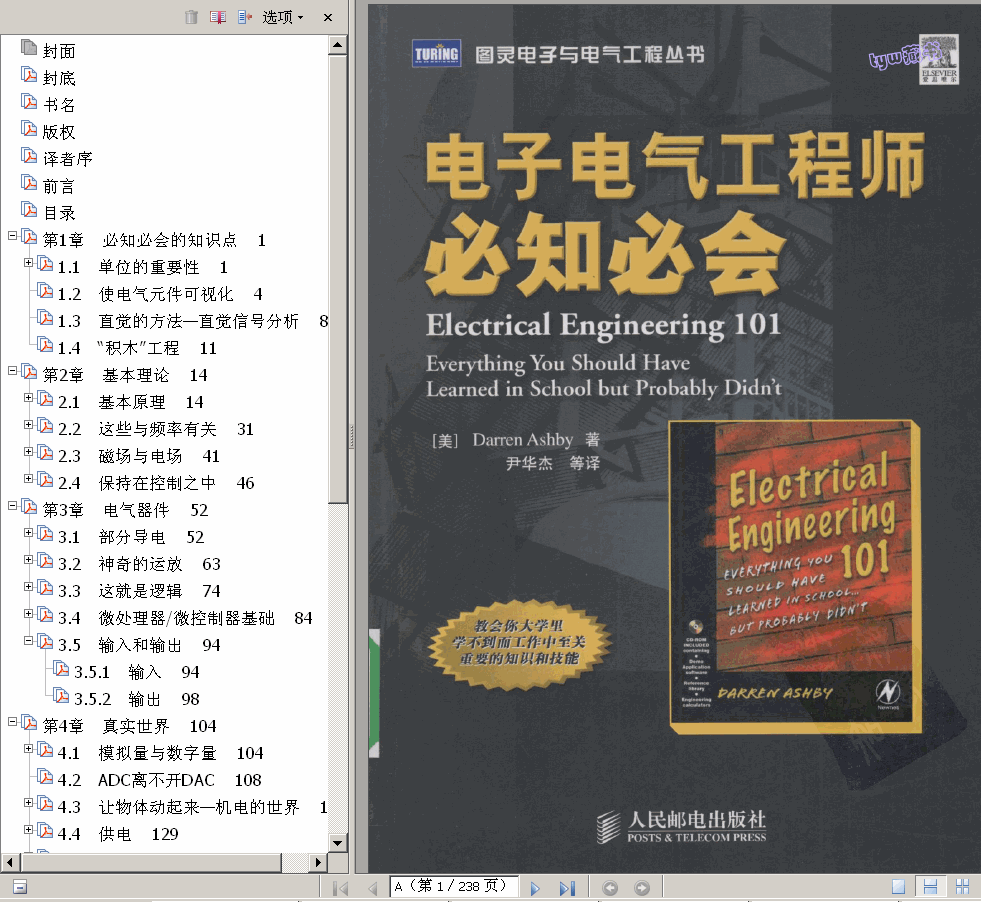Jump to bookmark 2.3 磁场与电场

click(x=139, y=456)
